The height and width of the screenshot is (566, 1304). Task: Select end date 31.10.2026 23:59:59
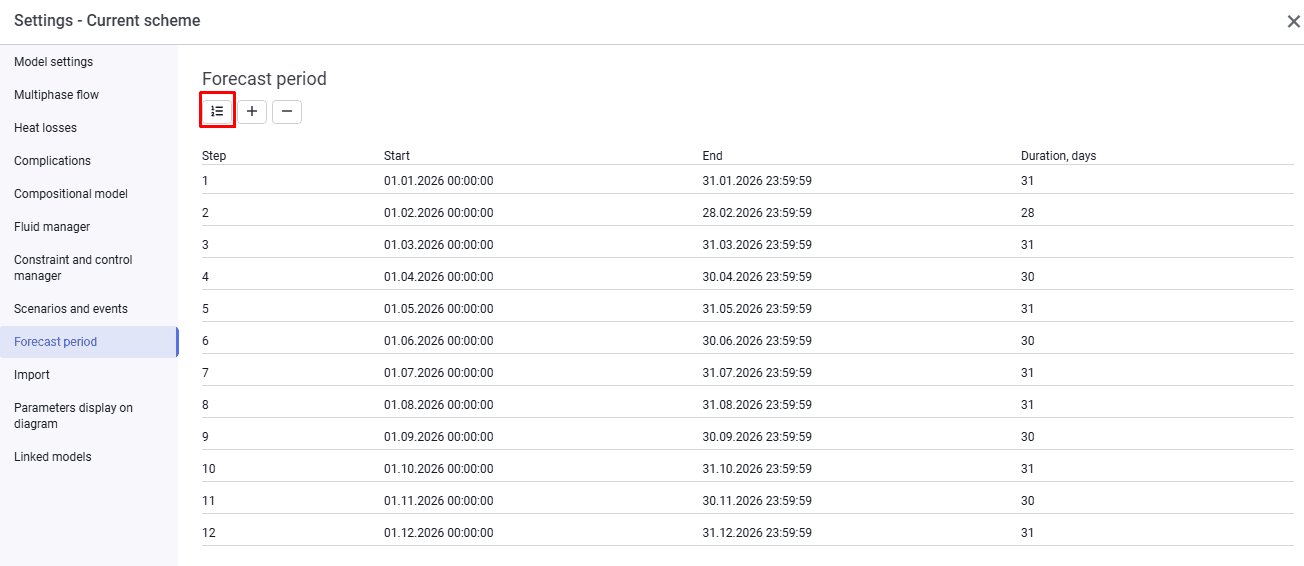pos(757,469)
